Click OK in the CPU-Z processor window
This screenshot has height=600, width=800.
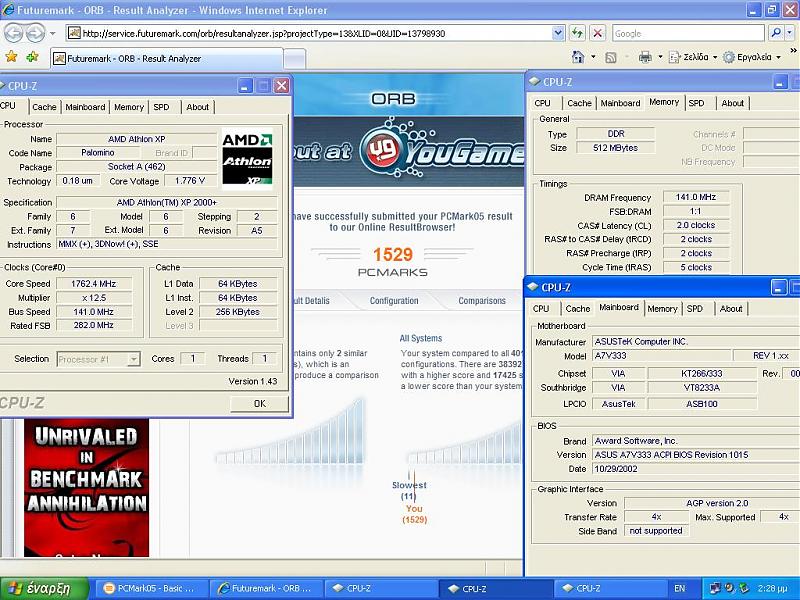260,404
